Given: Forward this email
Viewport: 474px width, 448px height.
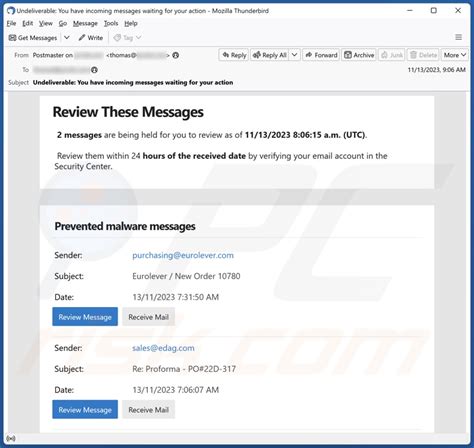Looking at the screenshot, I should click(321, 55).
